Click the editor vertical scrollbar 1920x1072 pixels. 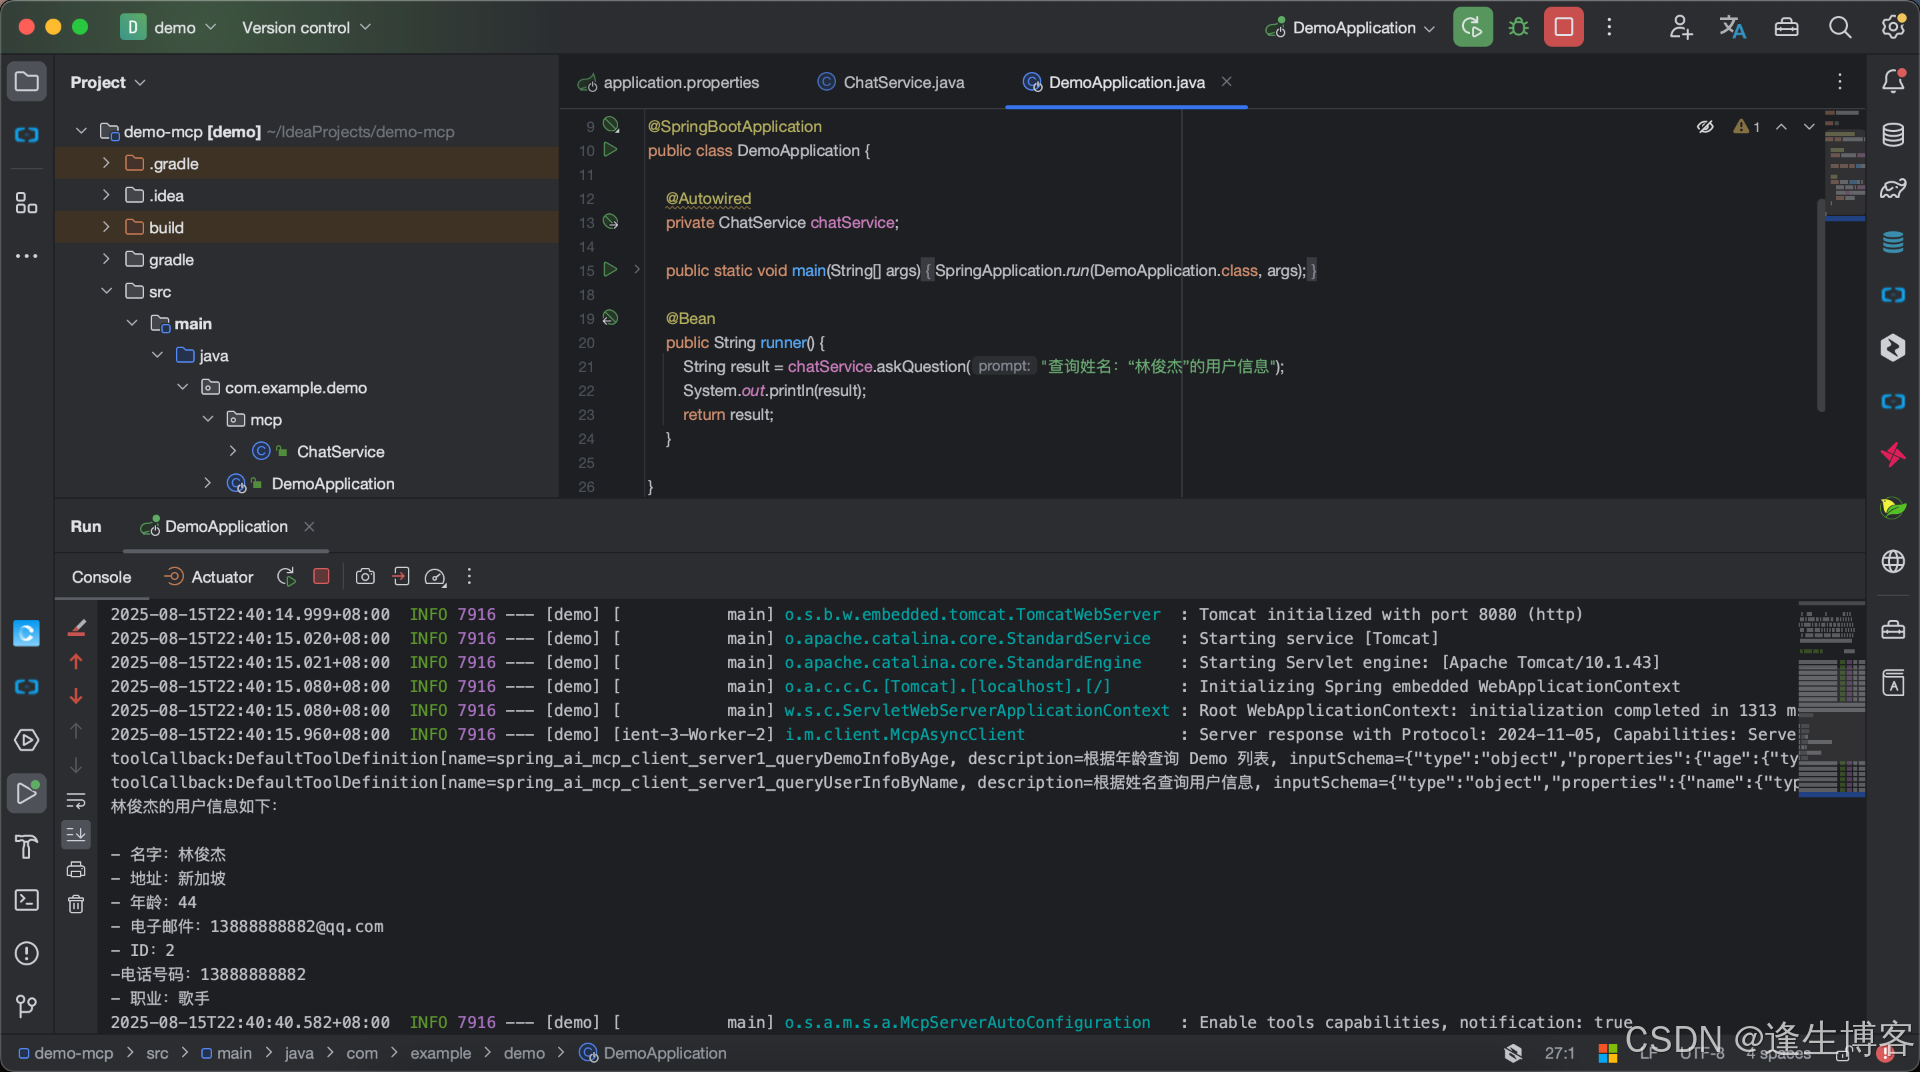pos(1821,305)
